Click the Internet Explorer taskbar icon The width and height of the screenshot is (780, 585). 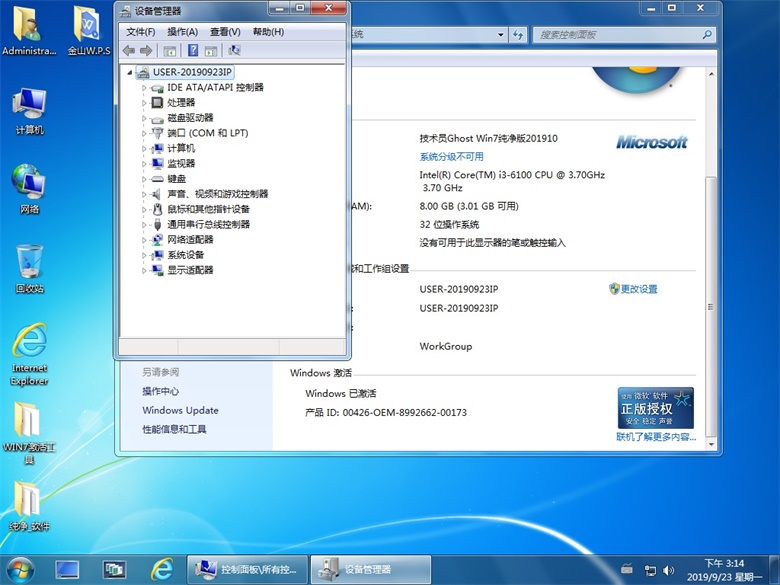click(x=161, y=569)
